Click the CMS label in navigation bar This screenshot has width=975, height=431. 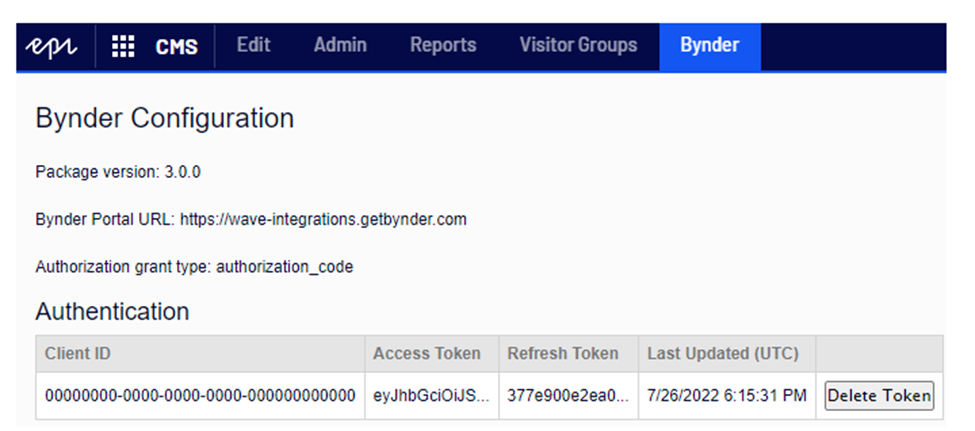[x=176, y=46]
